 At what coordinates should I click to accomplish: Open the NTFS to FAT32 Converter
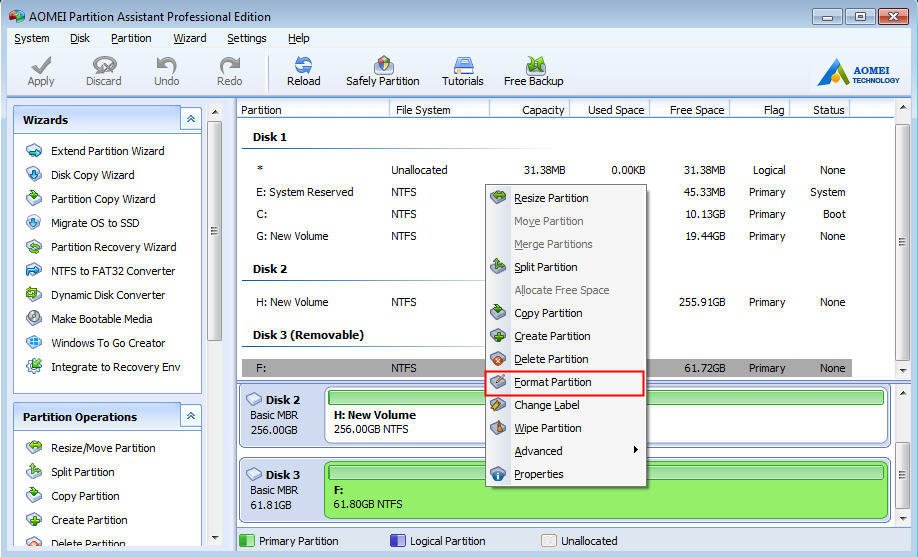click(101, 271)
